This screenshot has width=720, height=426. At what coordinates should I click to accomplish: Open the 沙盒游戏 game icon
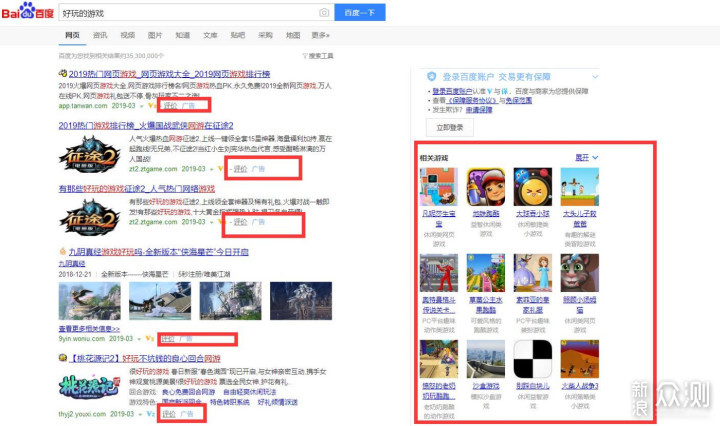pyautogui.click(x=486, y=359)
